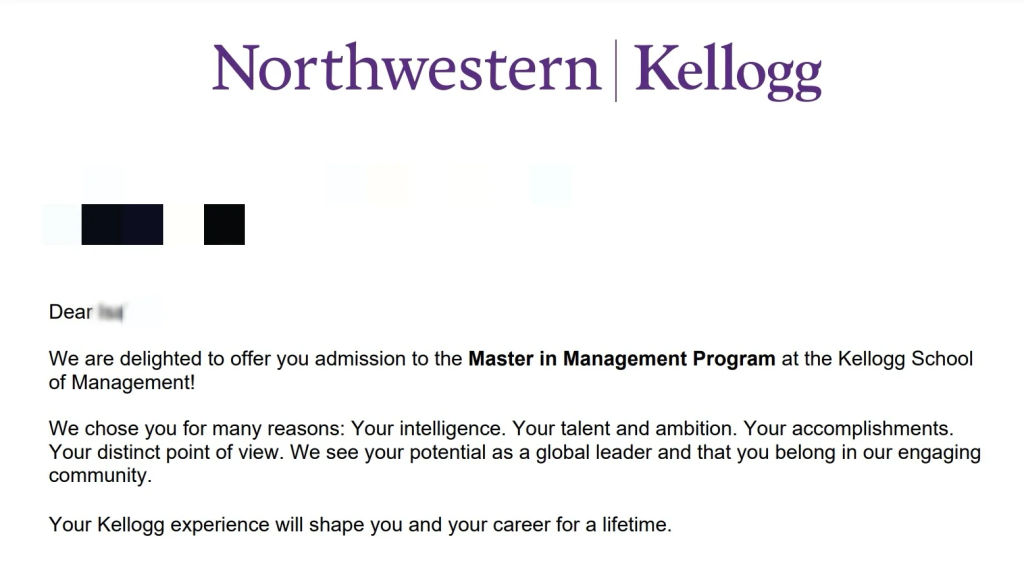Click the blurred recipient name after Dear
Viewport: 1024px width, 561px height.
[x=111, y=313]
